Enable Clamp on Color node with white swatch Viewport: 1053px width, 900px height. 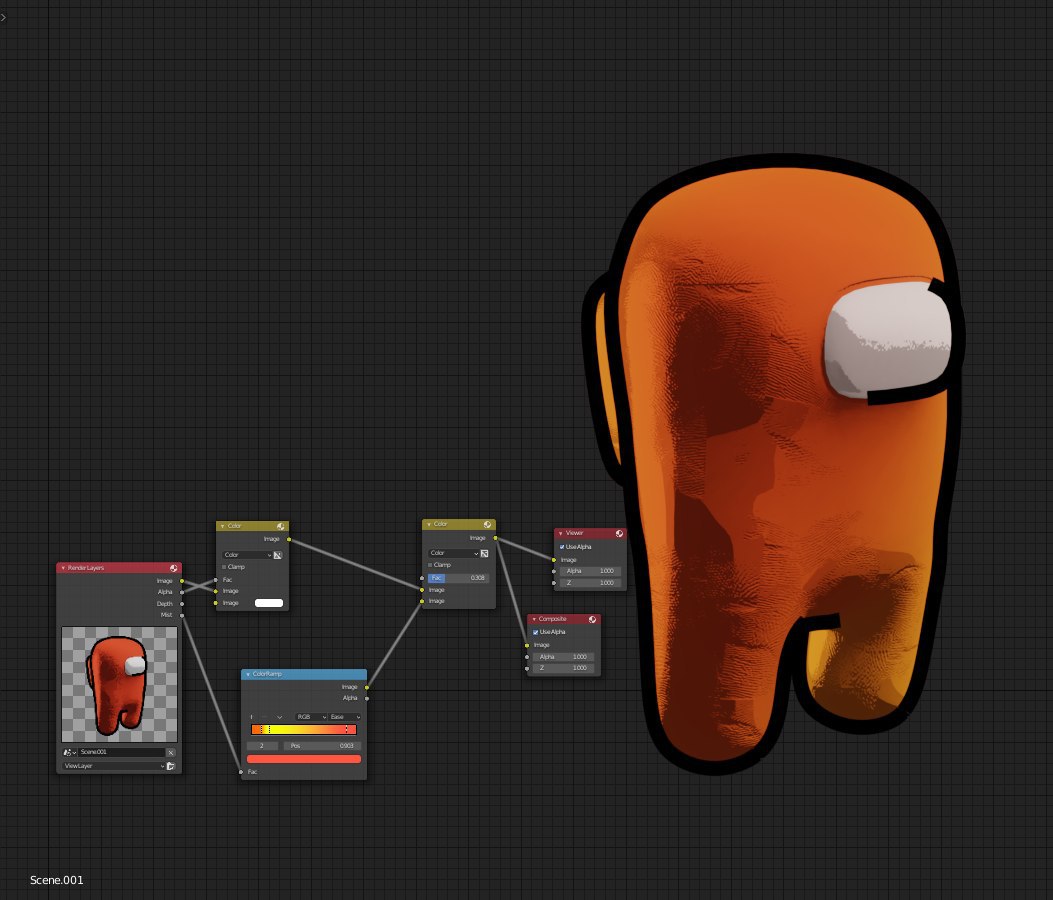coord(224,567)
